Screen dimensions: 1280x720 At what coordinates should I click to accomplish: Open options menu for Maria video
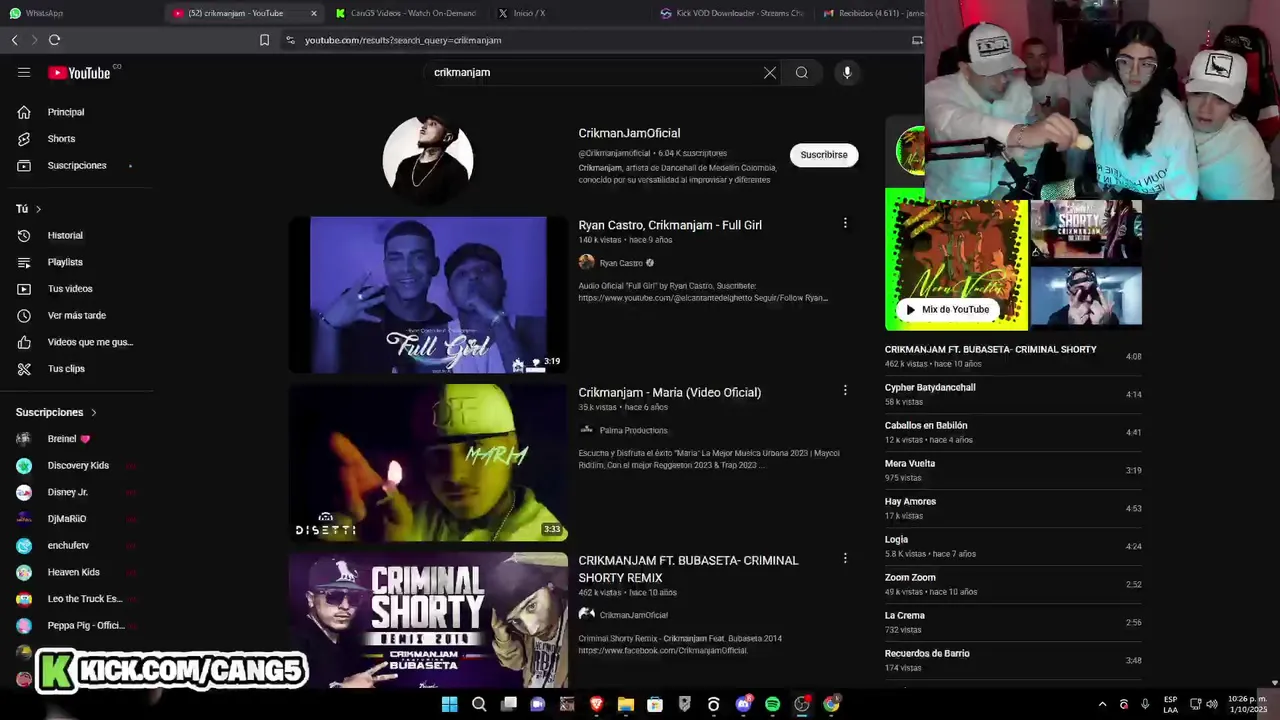(x=845, y=390)
